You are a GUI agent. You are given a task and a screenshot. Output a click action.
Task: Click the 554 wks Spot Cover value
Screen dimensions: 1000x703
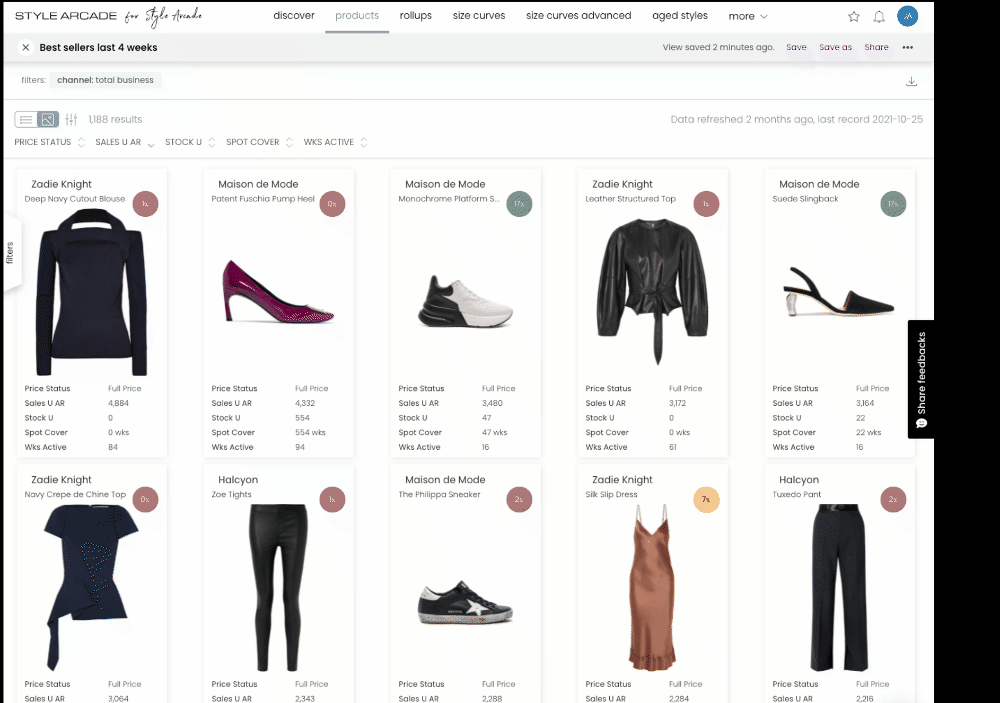tap(311, 433)
